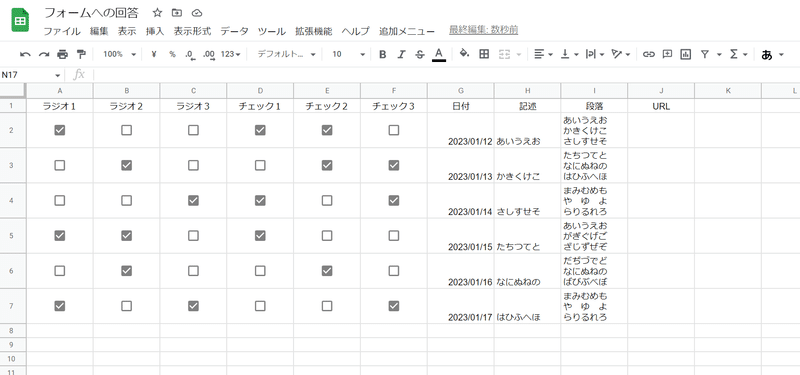
Task: Uncheck ラジオ1 checkbox in row 2
Action: [x=60, y=130]
